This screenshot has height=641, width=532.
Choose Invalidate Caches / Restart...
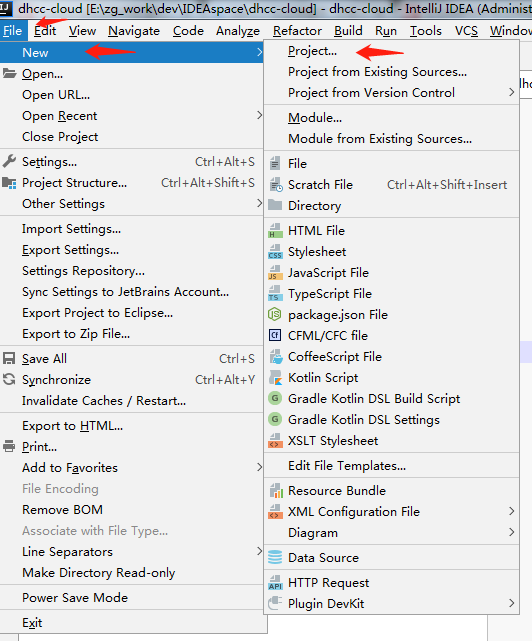pyautogui.click(x=104, y=401)
